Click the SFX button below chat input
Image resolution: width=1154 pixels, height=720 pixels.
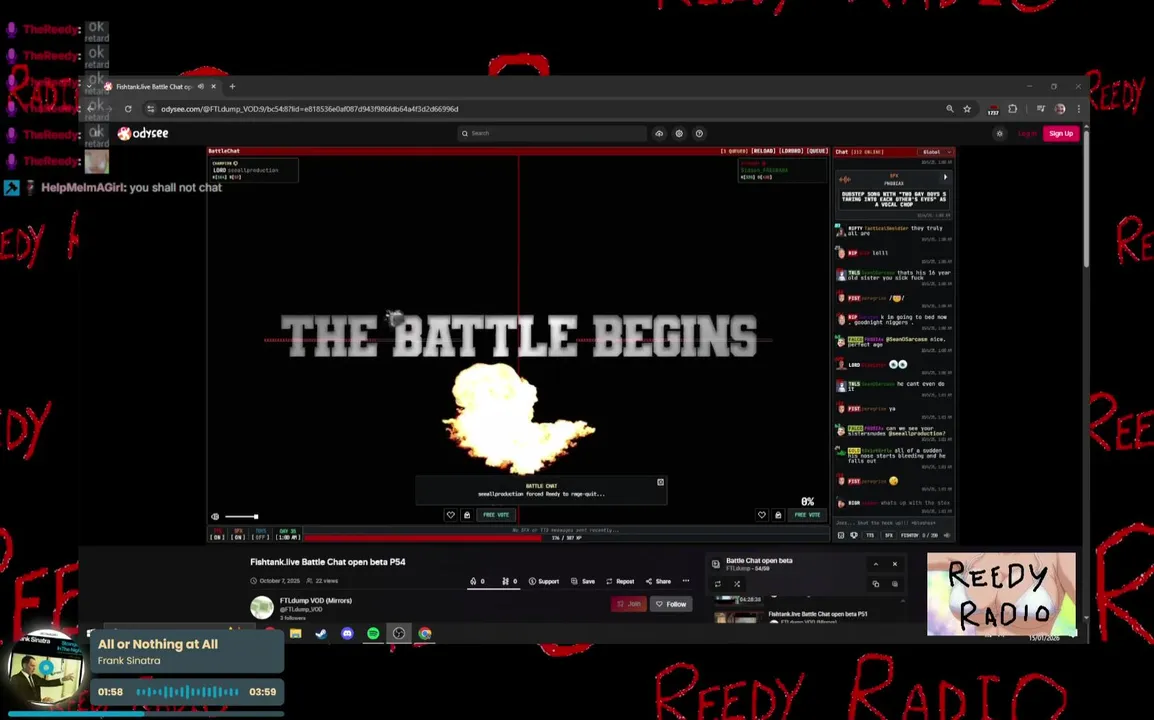pos(888,535)
